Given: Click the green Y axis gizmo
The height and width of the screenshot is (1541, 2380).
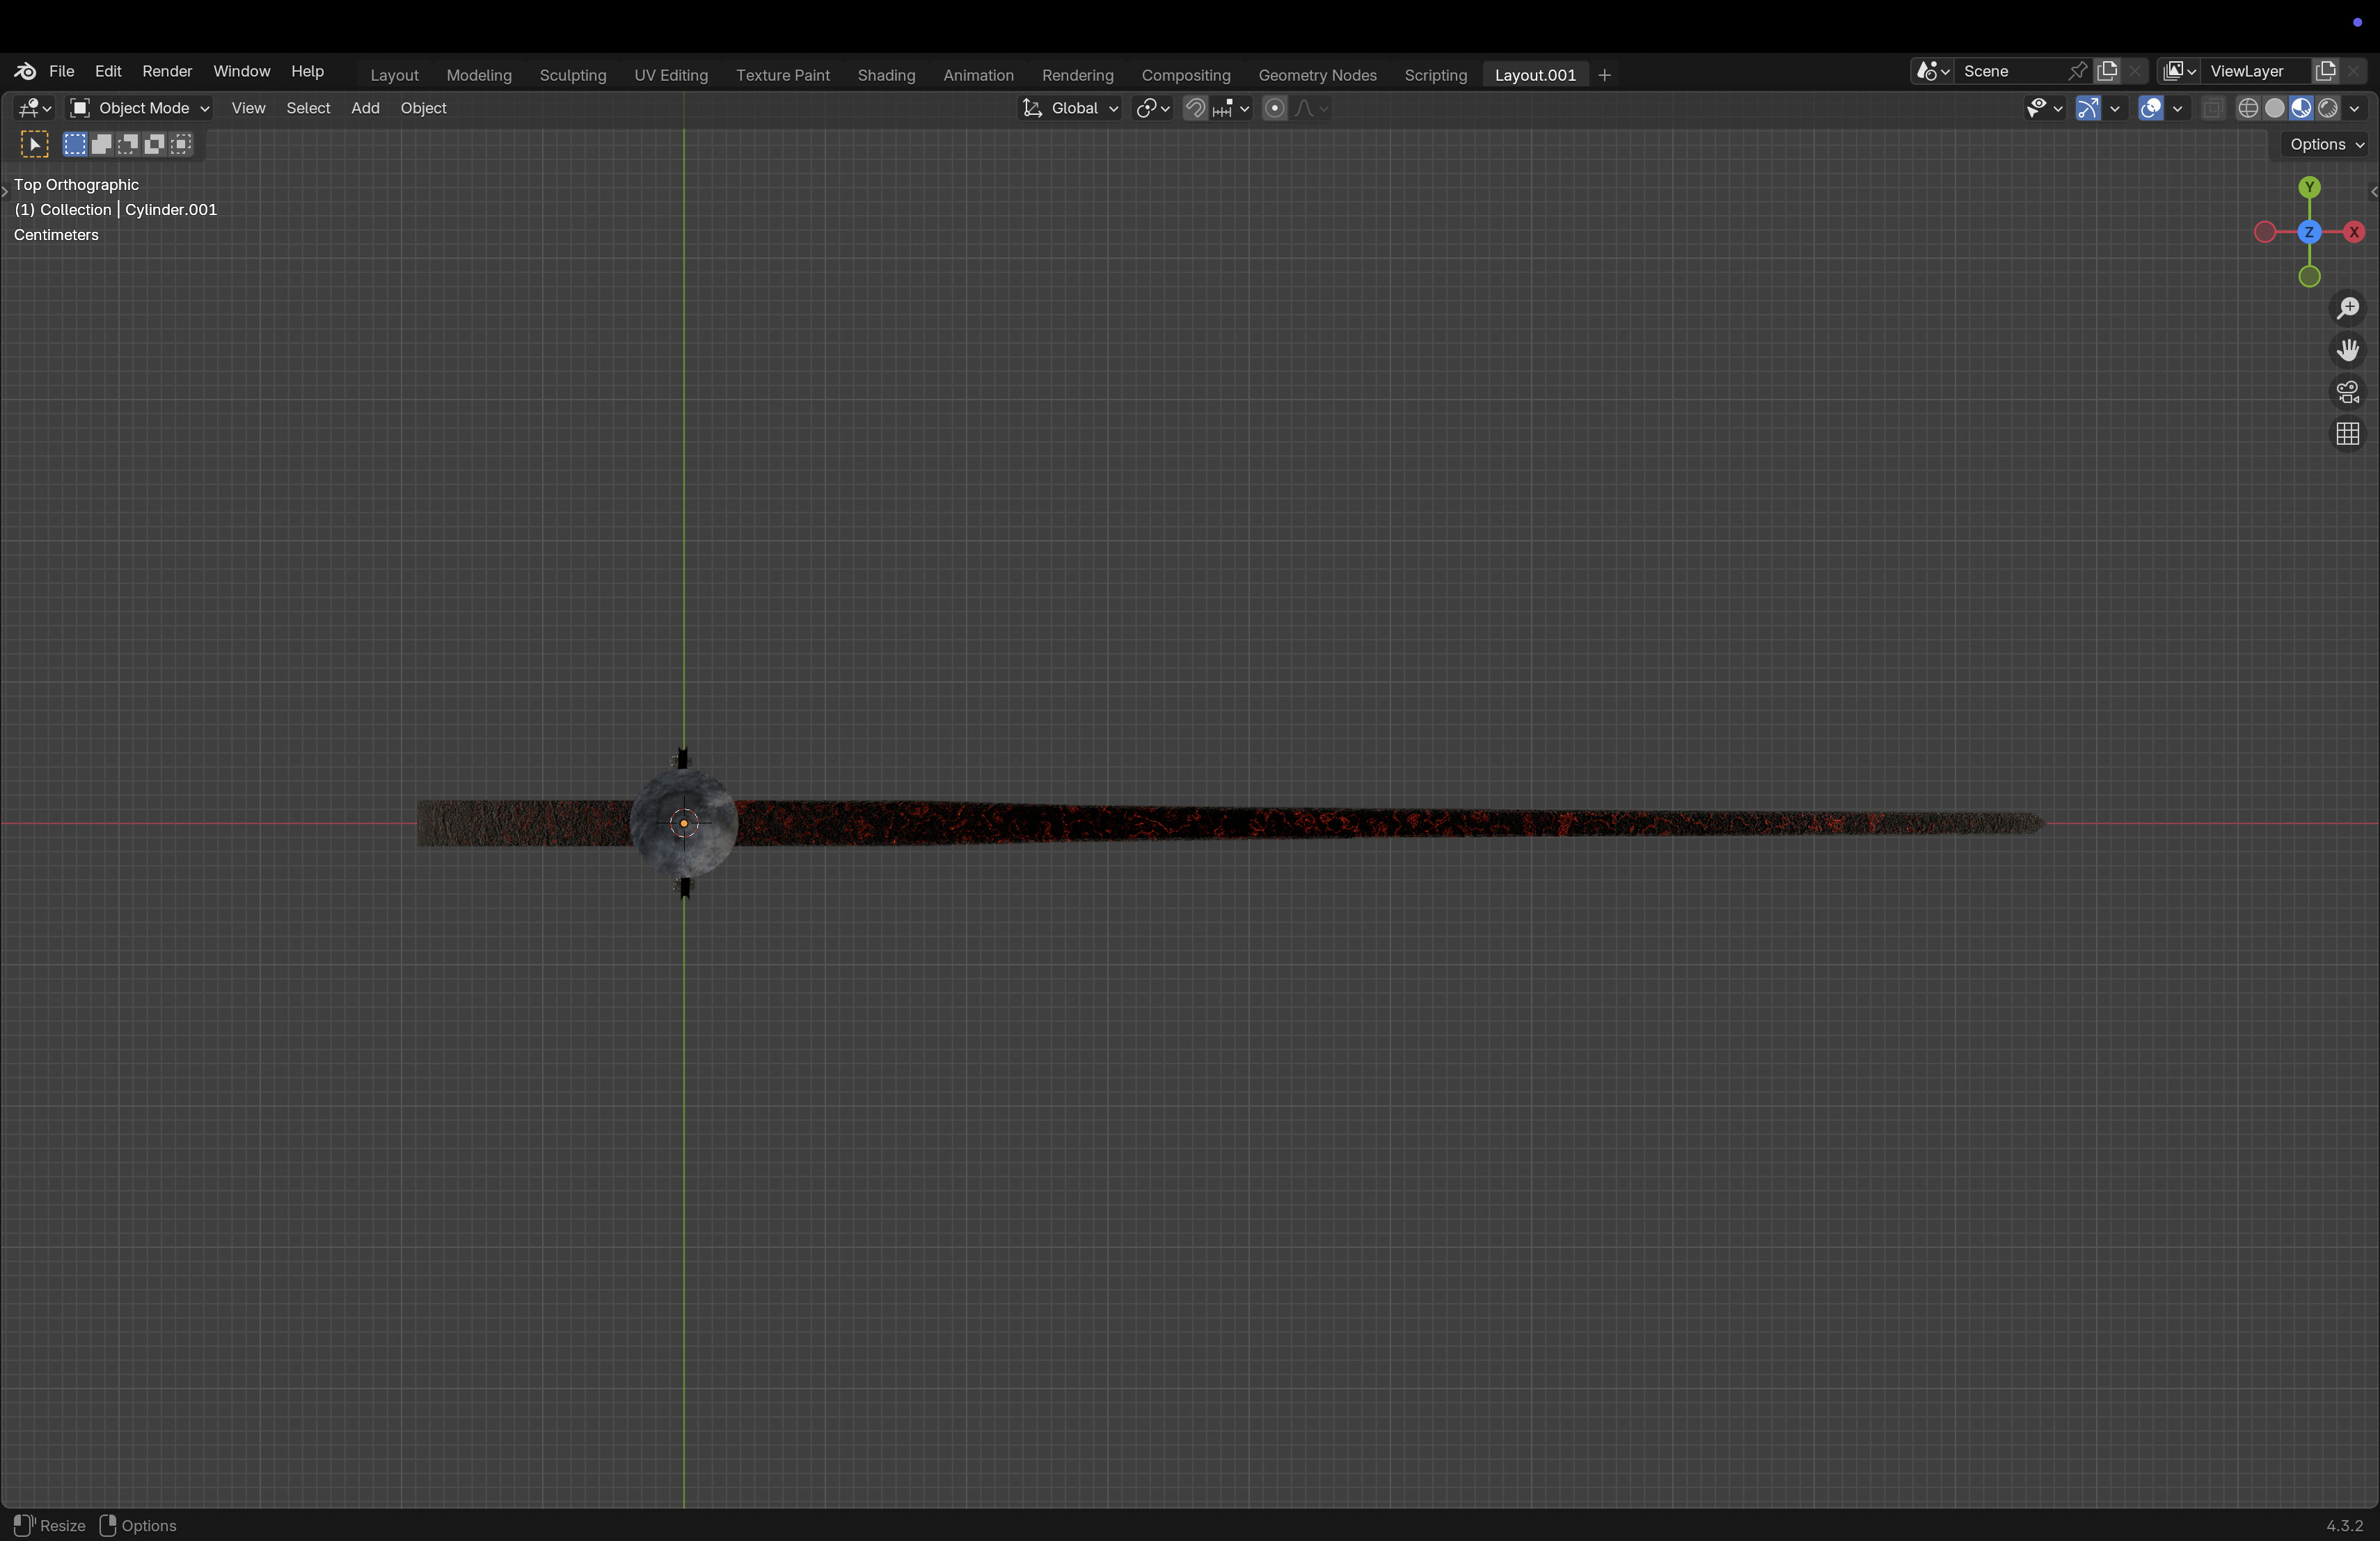Looking at the screenshot, I should (2309, 187).
